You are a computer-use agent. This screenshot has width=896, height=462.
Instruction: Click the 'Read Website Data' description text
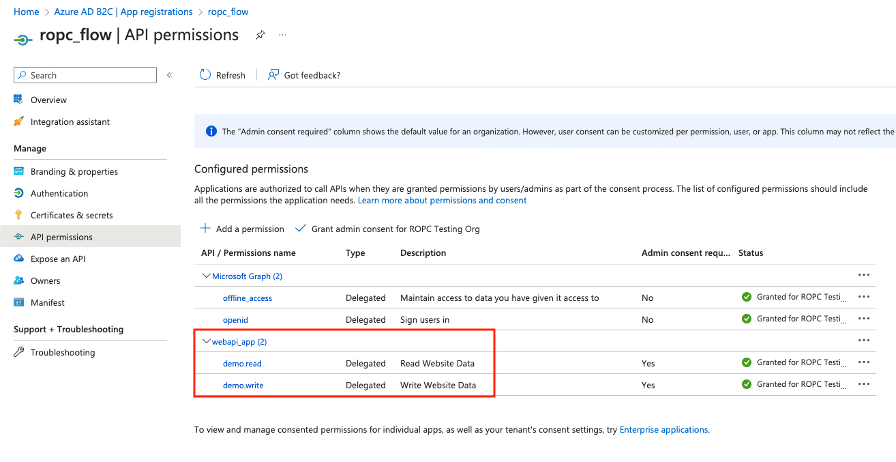click(437, 363)
